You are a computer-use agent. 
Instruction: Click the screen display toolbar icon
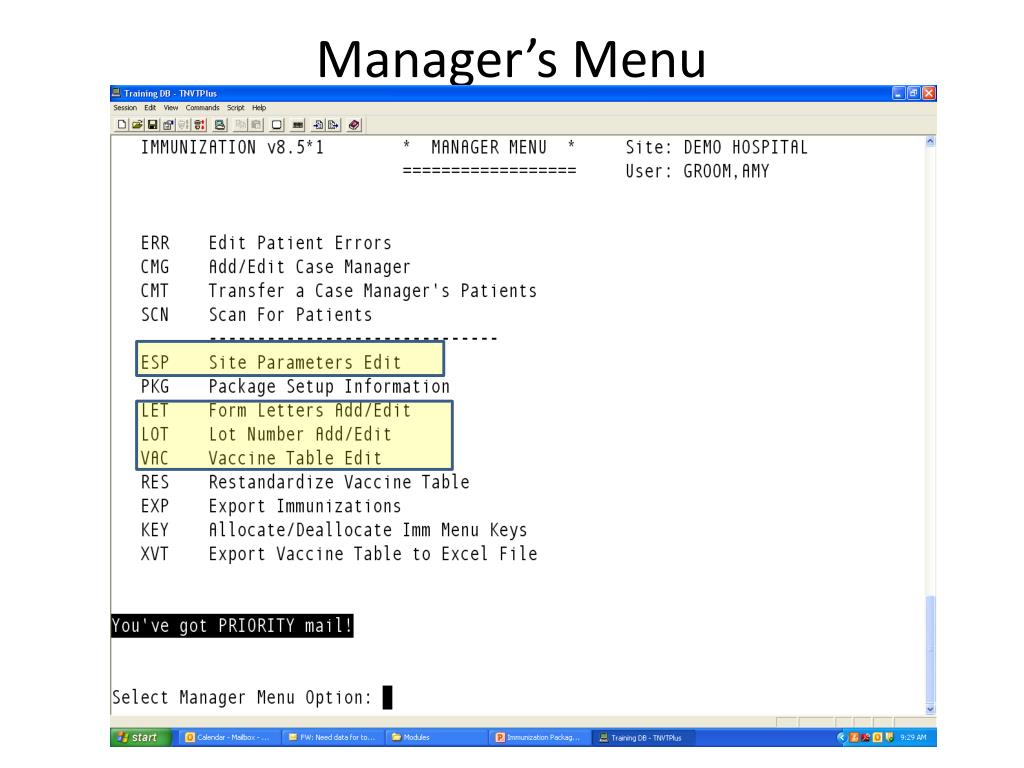[277, 125]
